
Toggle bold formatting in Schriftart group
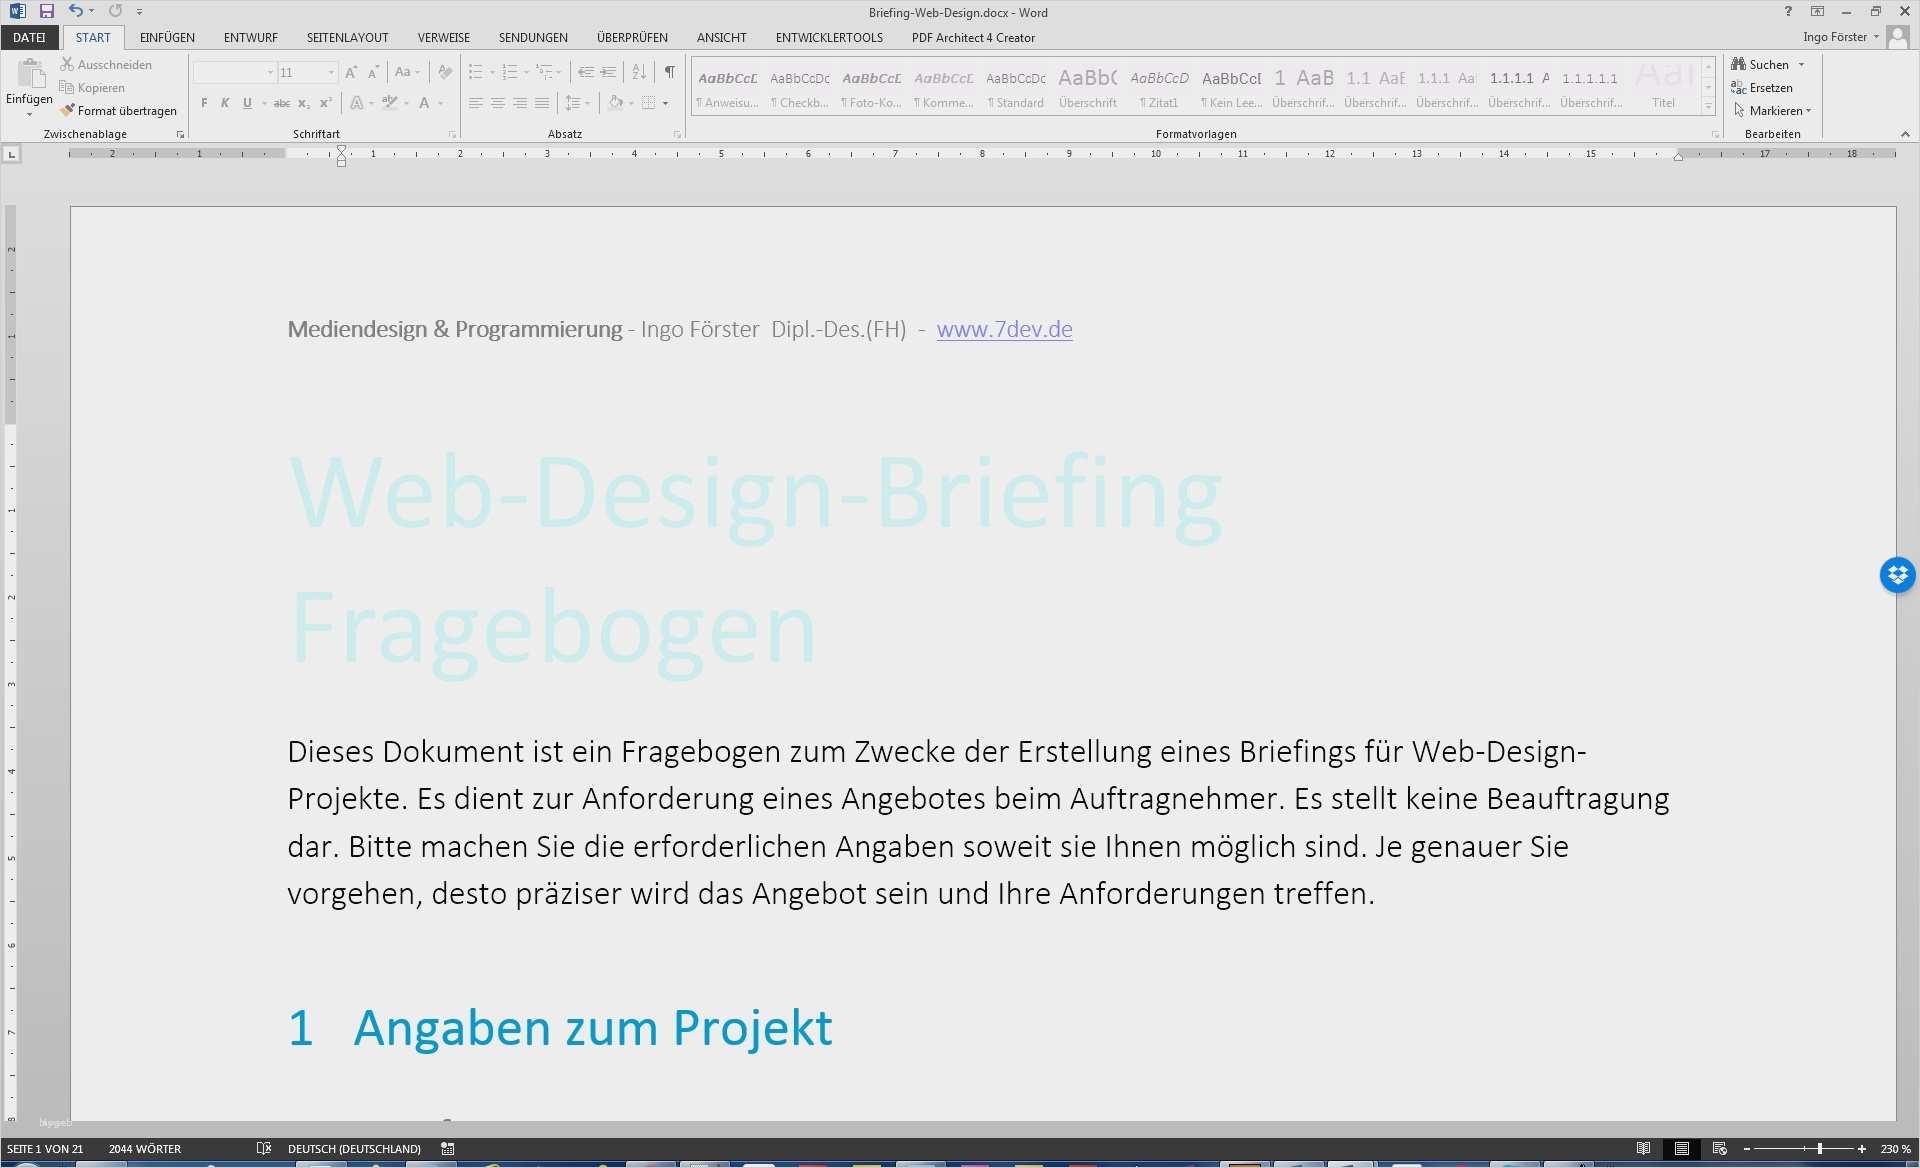pos(204,102)
